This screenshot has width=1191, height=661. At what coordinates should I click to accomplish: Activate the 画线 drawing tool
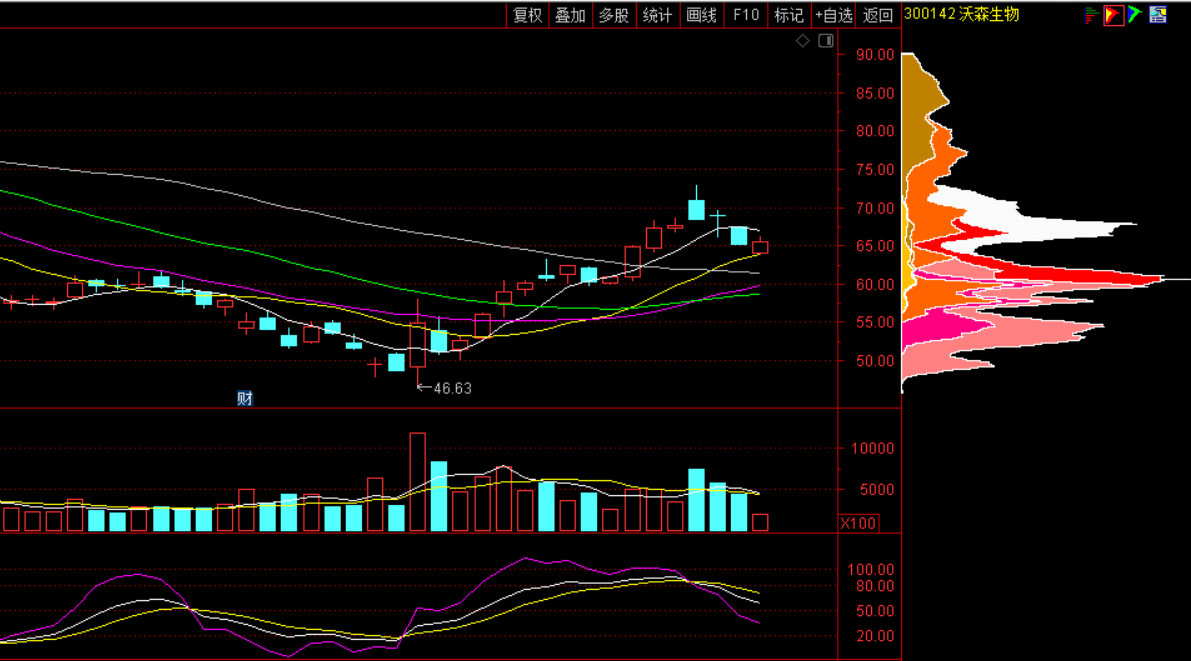(x=702, y=15)
